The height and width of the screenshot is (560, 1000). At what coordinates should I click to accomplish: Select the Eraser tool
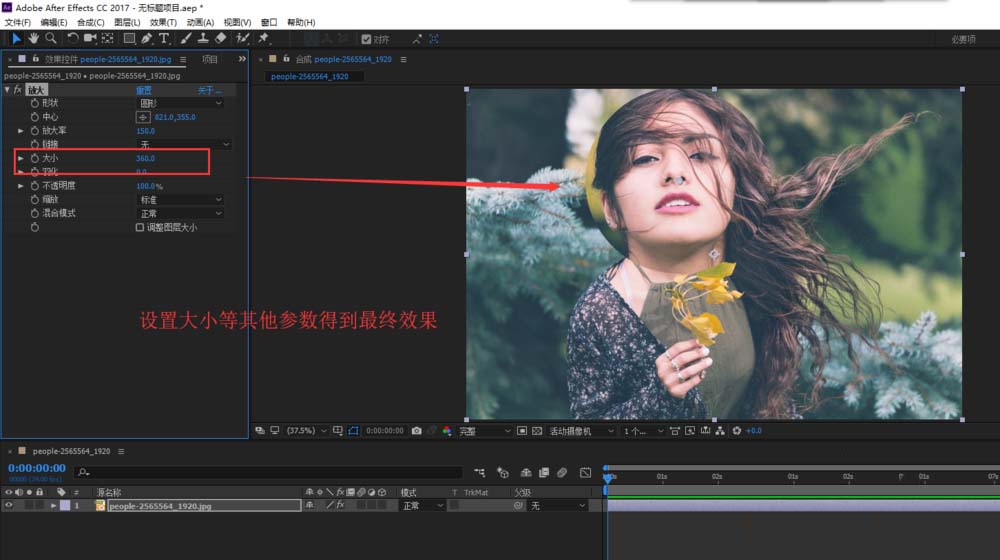(x=221, y=38)
